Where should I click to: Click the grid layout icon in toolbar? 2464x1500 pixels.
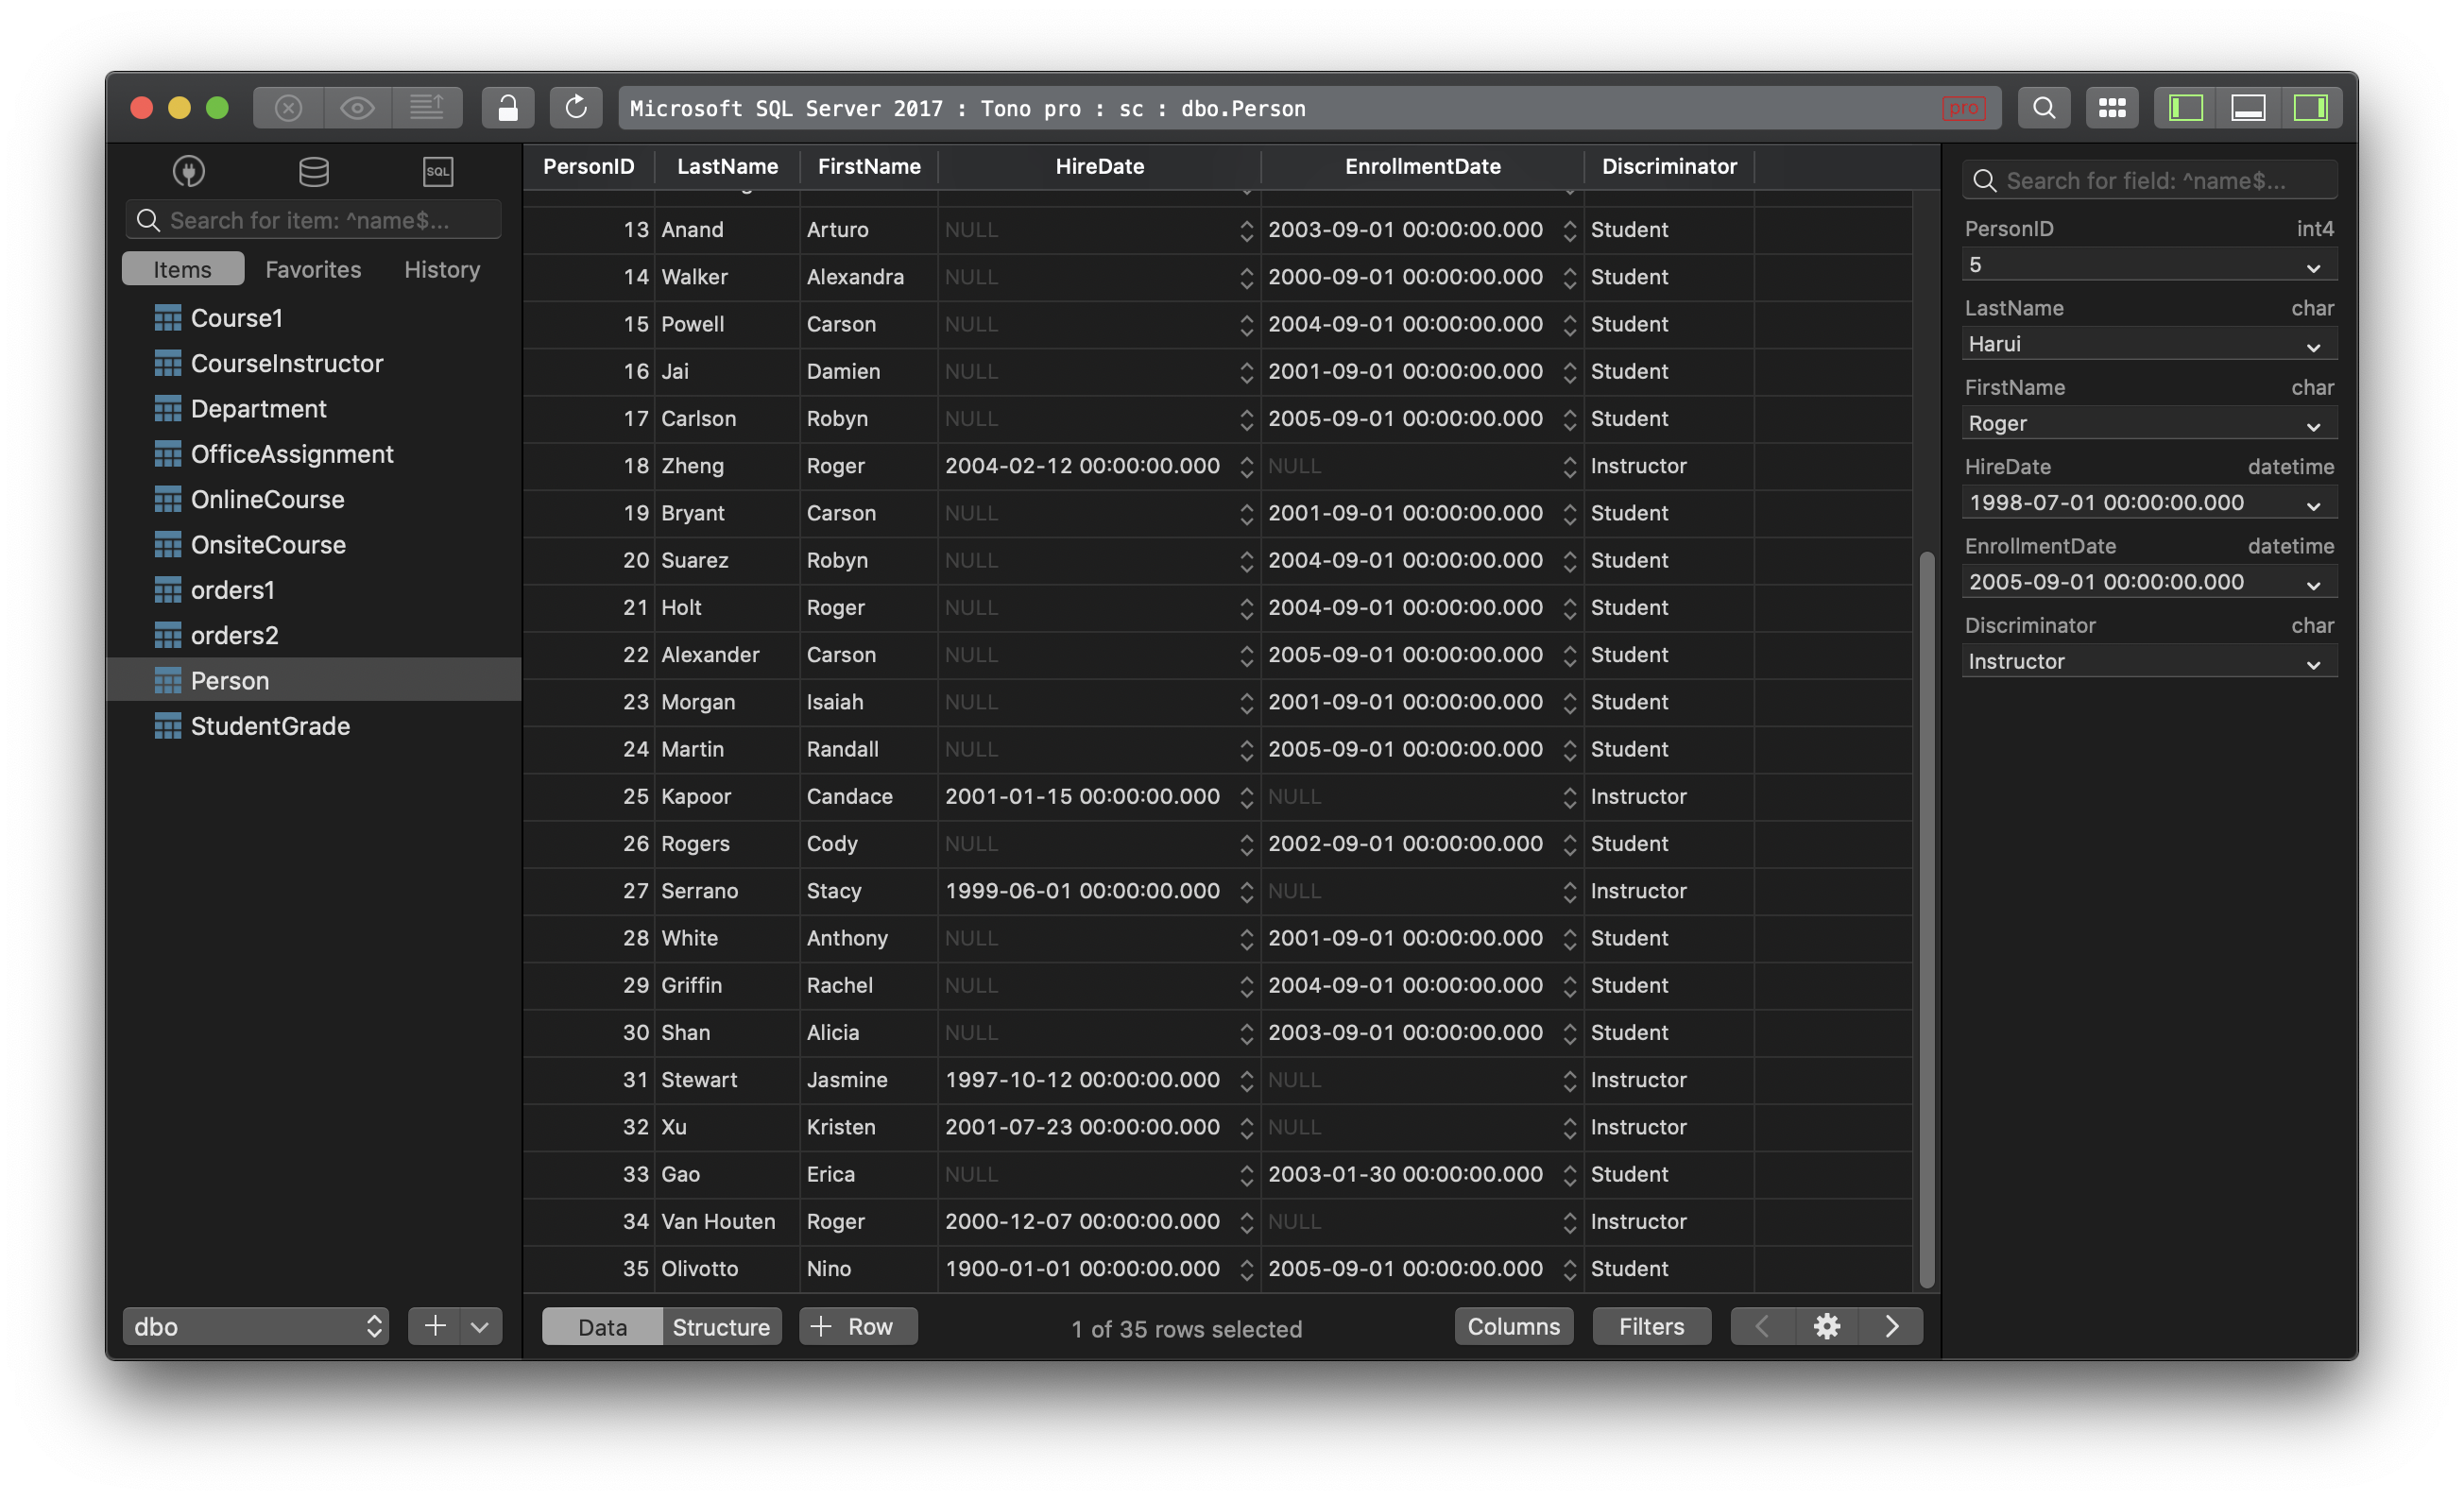pyautogui.click(x=2111, y=106)
